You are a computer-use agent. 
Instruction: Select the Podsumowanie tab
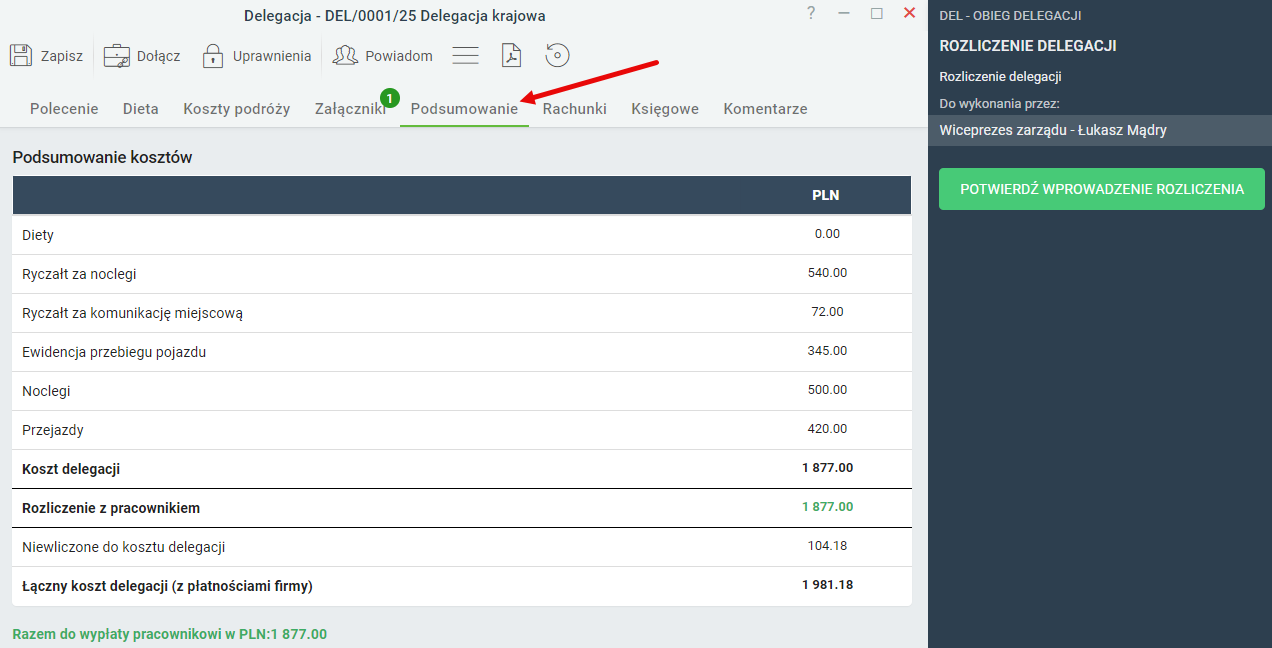click(464, 109)
